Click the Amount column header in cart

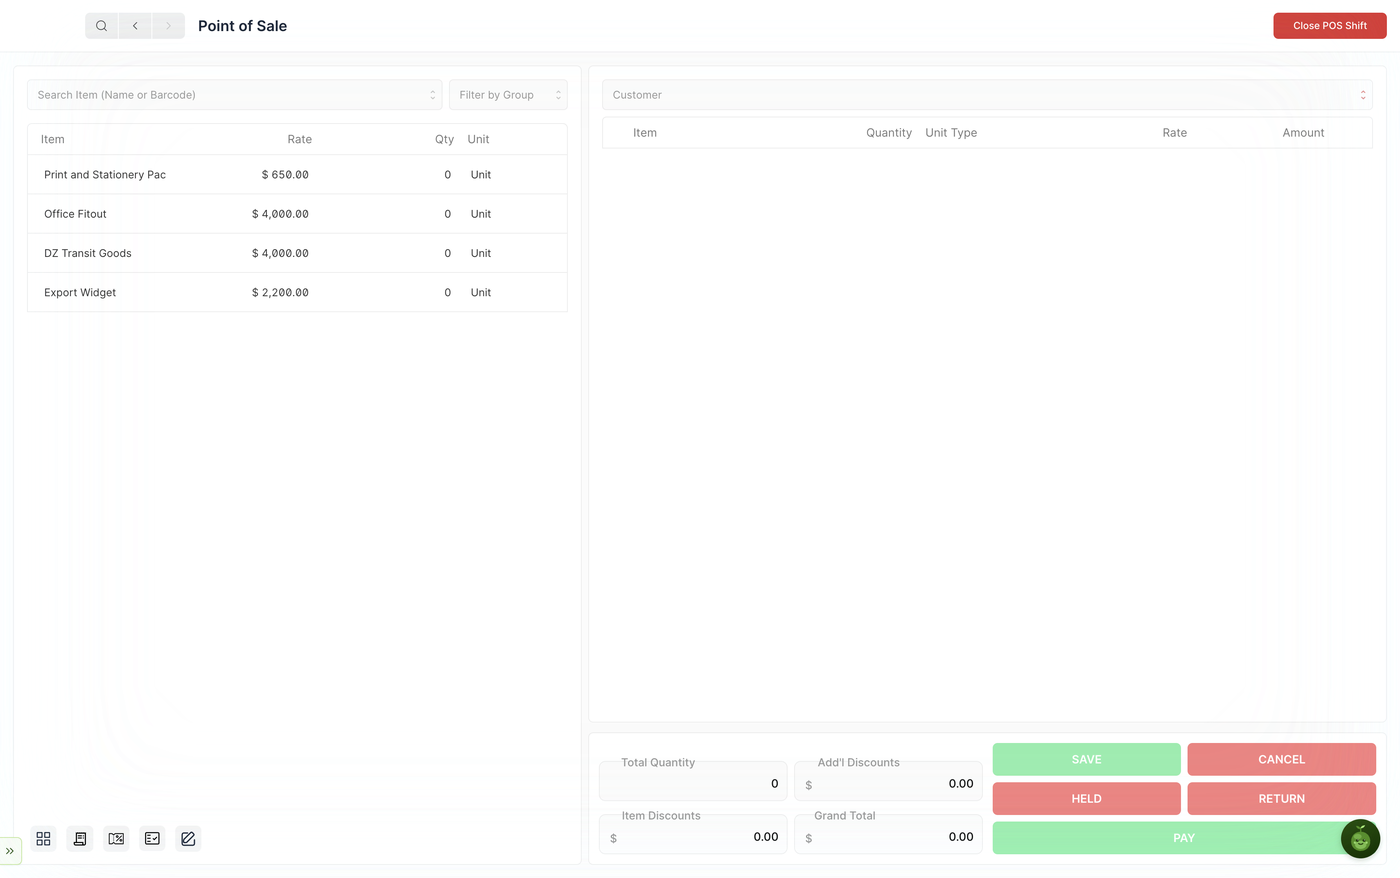point(1303,133)
